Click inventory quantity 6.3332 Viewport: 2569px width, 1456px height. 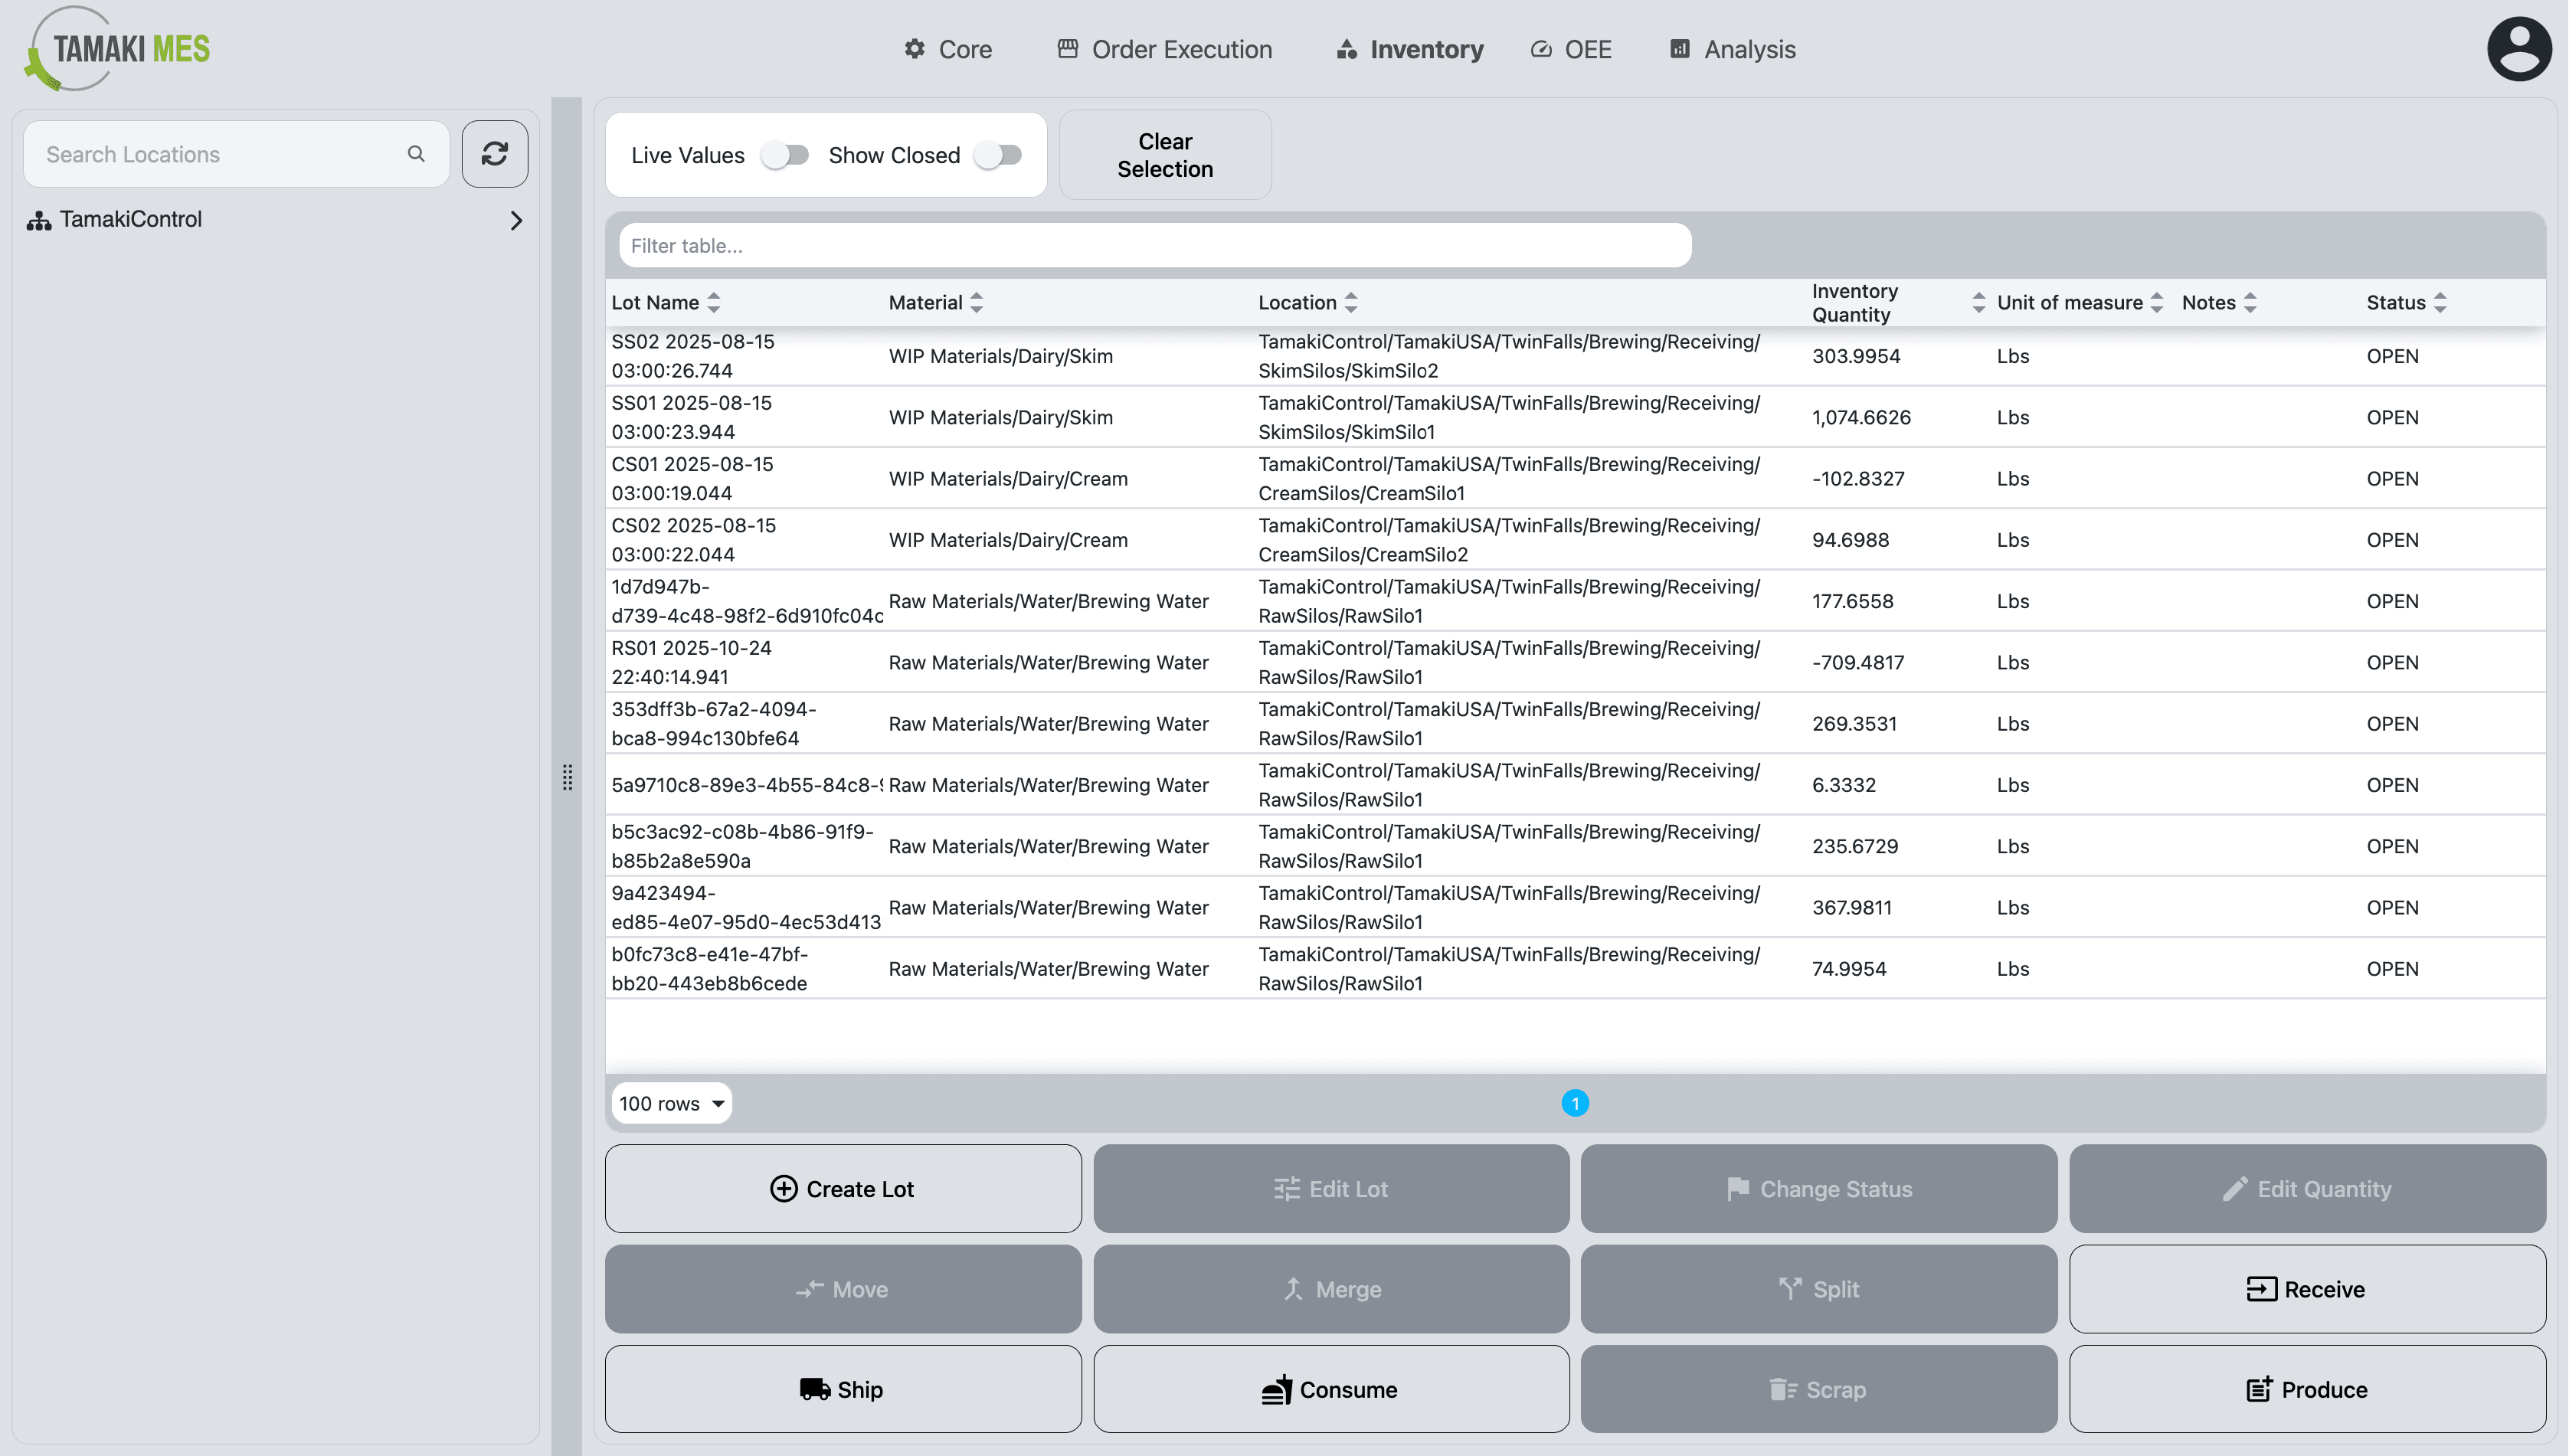pos(1844,785)
